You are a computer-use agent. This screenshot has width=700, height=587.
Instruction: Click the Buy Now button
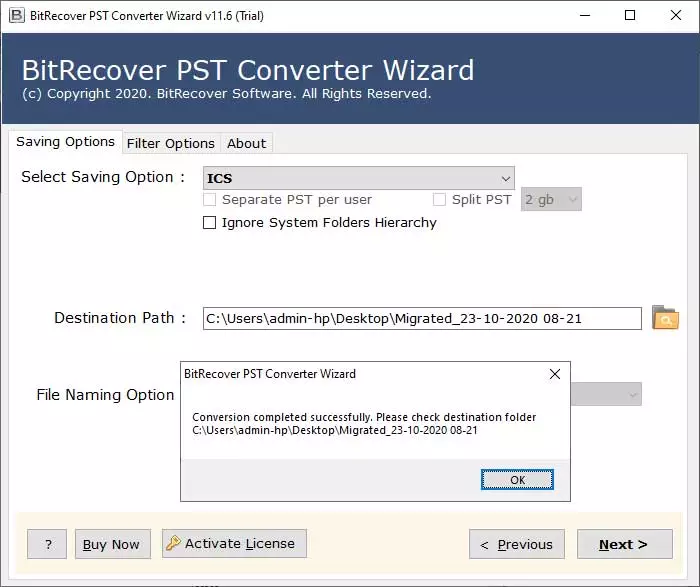coord(111,544)
